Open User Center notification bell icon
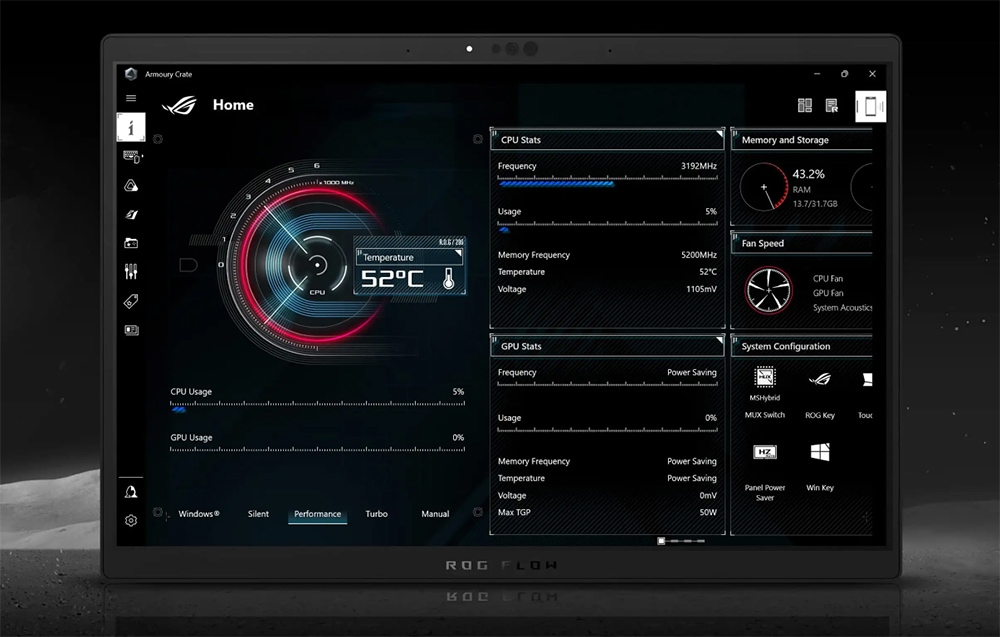 tap(131, 492)
